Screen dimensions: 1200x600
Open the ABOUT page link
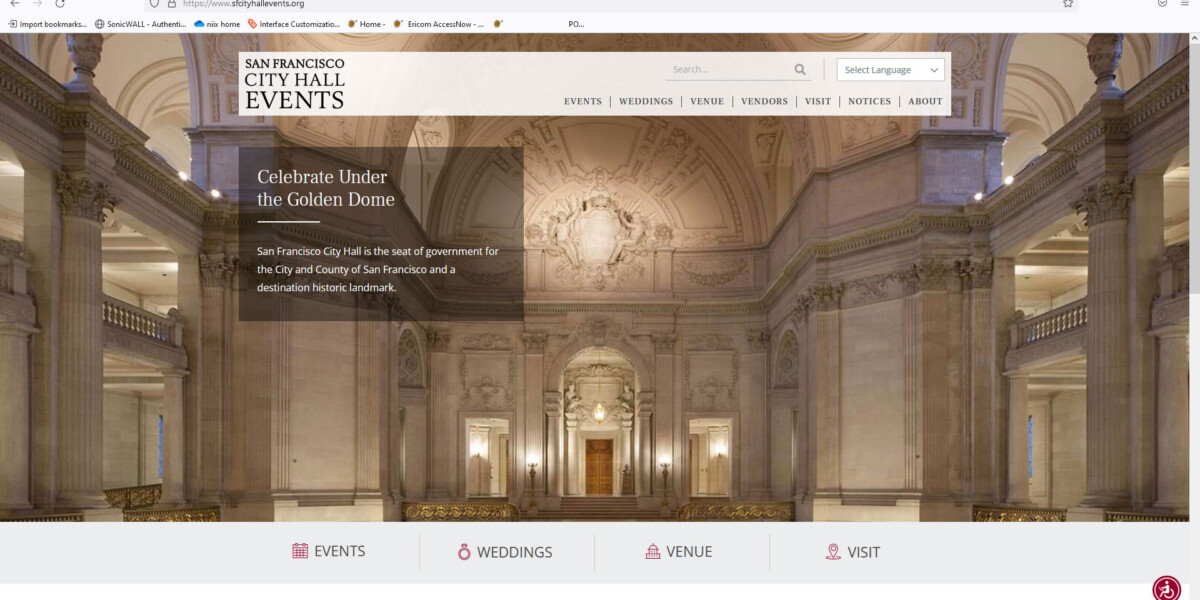(x=924, y=101)
